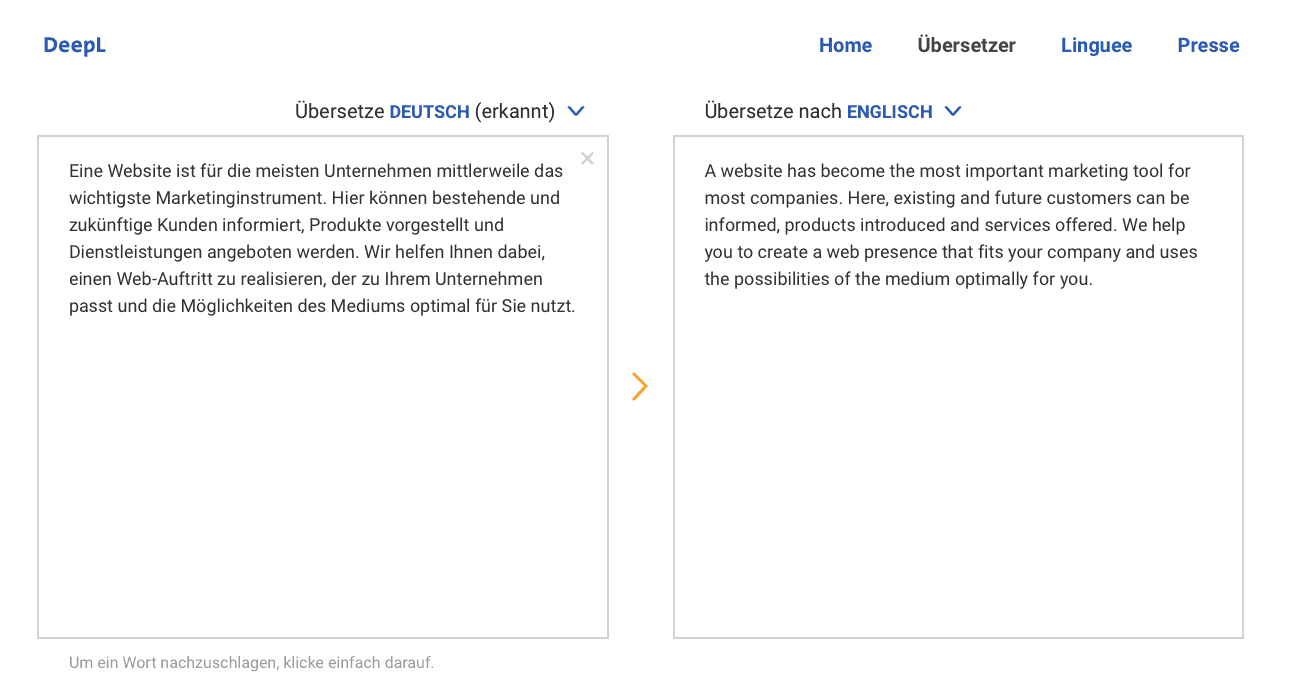This screenshot has width=1293, height=694.
Task: Click the orange translate arrow between panels
Action: (x=640, y=387)
